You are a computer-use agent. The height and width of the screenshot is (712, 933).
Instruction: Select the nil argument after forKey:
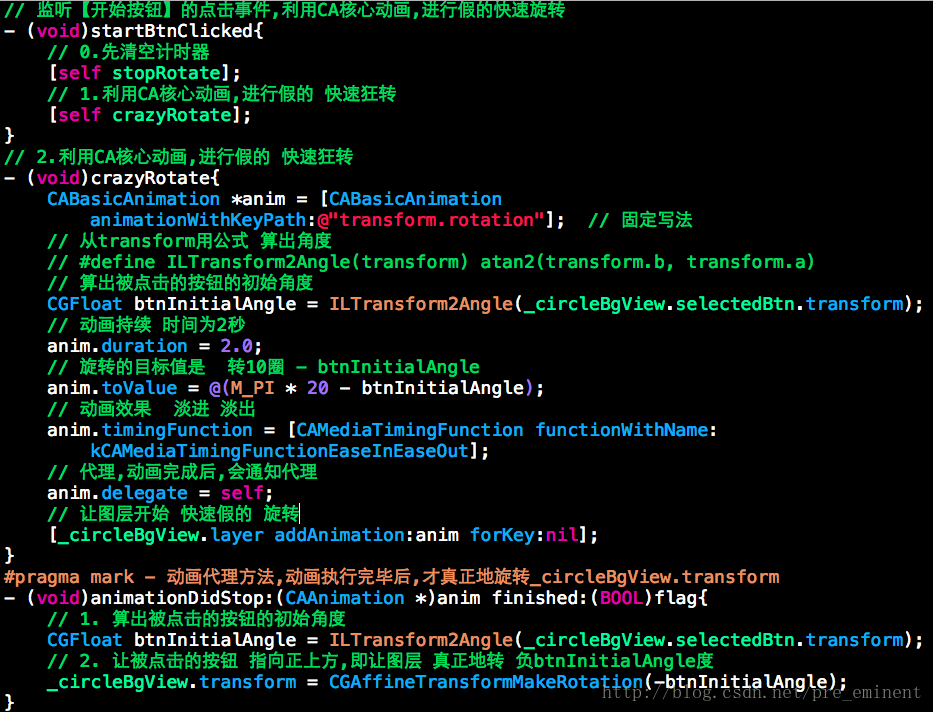coord(562,535)
